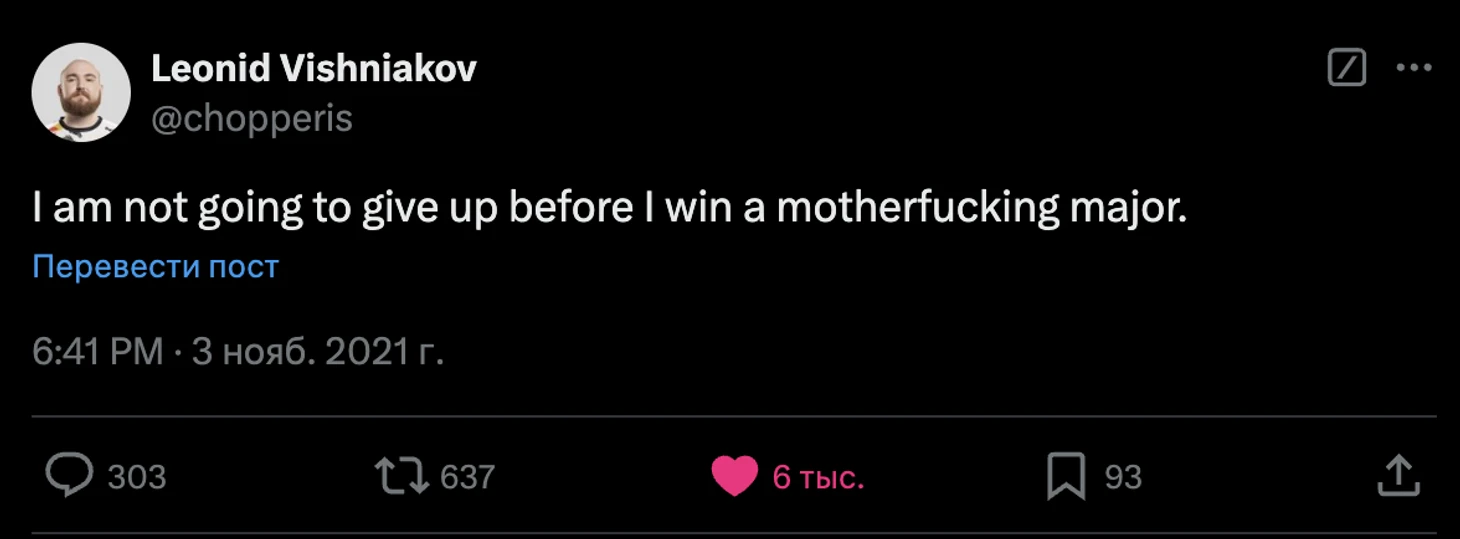Open the reply speech bubble icon
The width and height of the screenshot is (1460, 539).
coord(70,476)
